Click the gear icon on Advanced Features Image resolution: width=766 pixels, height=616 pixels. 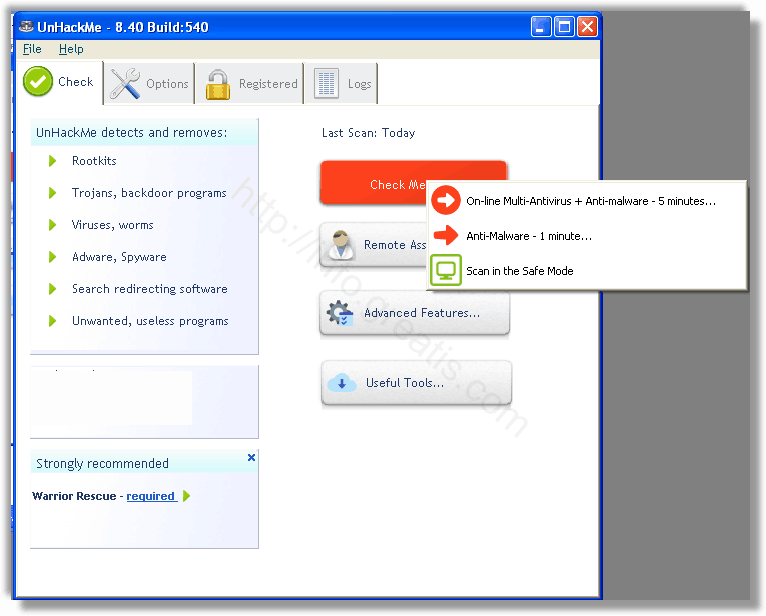click(340, 313)
